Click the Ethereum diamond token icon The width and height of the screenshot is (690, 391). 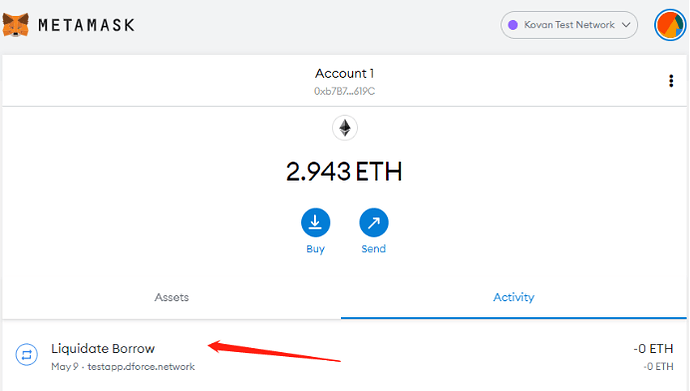345,128
